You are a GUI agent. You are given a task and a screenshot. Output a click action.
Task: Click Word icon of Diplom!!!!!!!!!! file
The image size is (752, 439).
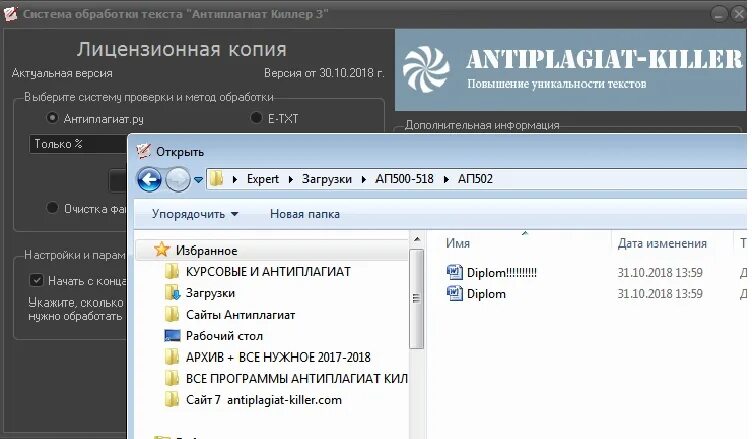tap(454, 272)
